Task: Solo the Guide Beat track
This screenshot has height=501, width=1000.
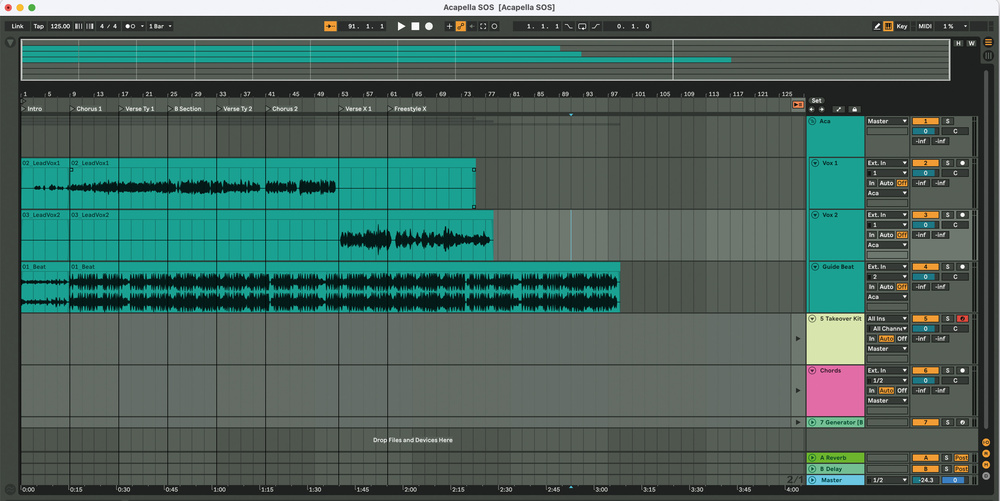Action: tap(948, 266)
